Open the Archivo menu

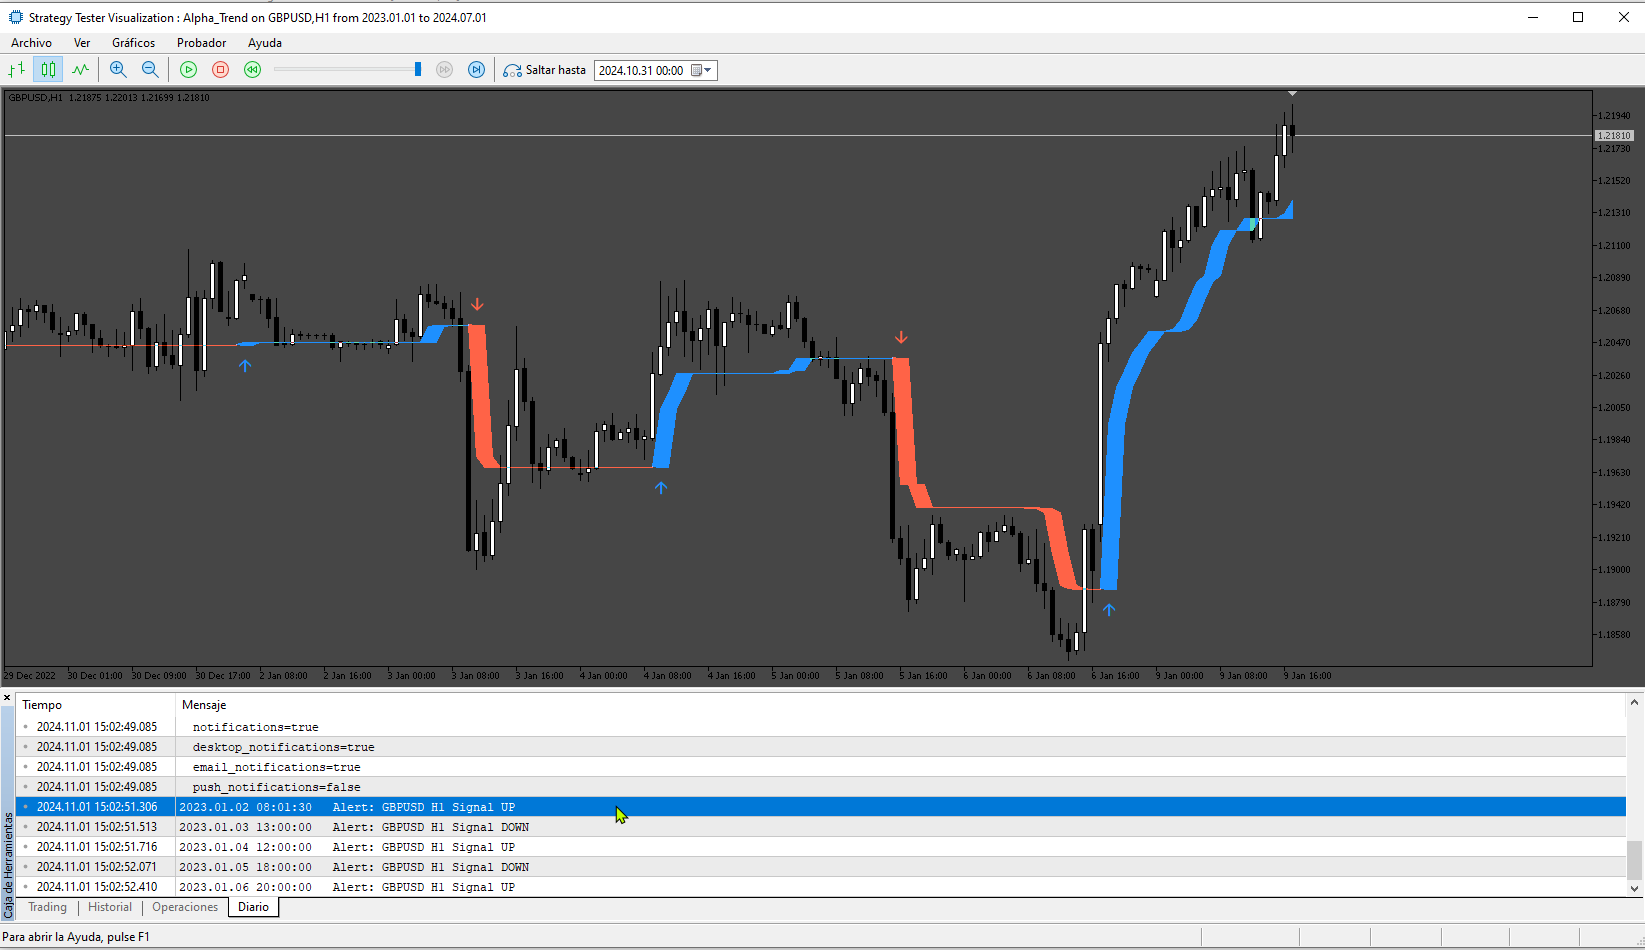[31, 43]
